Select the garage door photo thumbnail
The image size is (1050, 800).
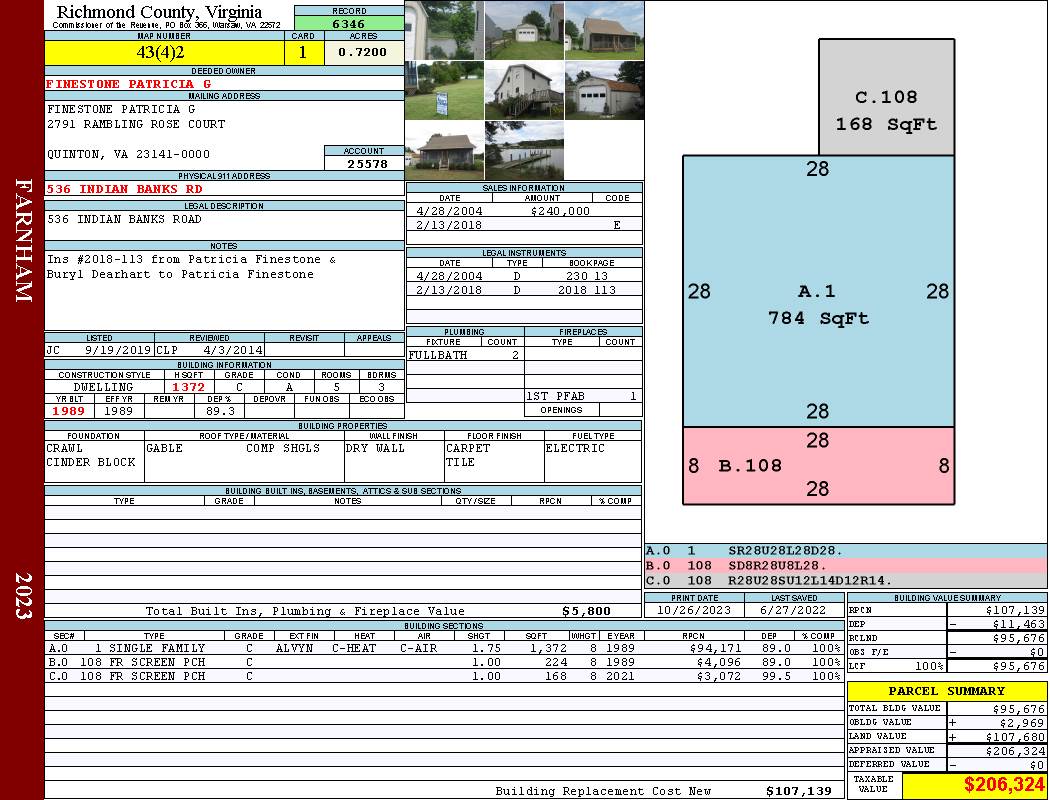click(x=604, y=90)
